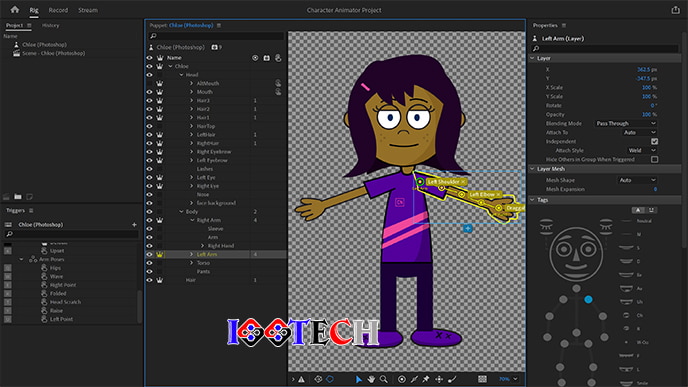
Task: Switch to Stream mode tab
Action: tap(88, 10)
